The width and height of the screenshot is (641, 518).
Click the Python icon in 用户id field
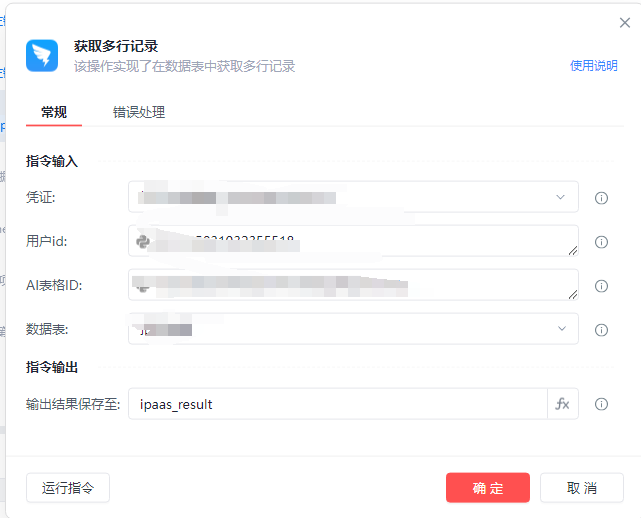(x=144, y=241)
